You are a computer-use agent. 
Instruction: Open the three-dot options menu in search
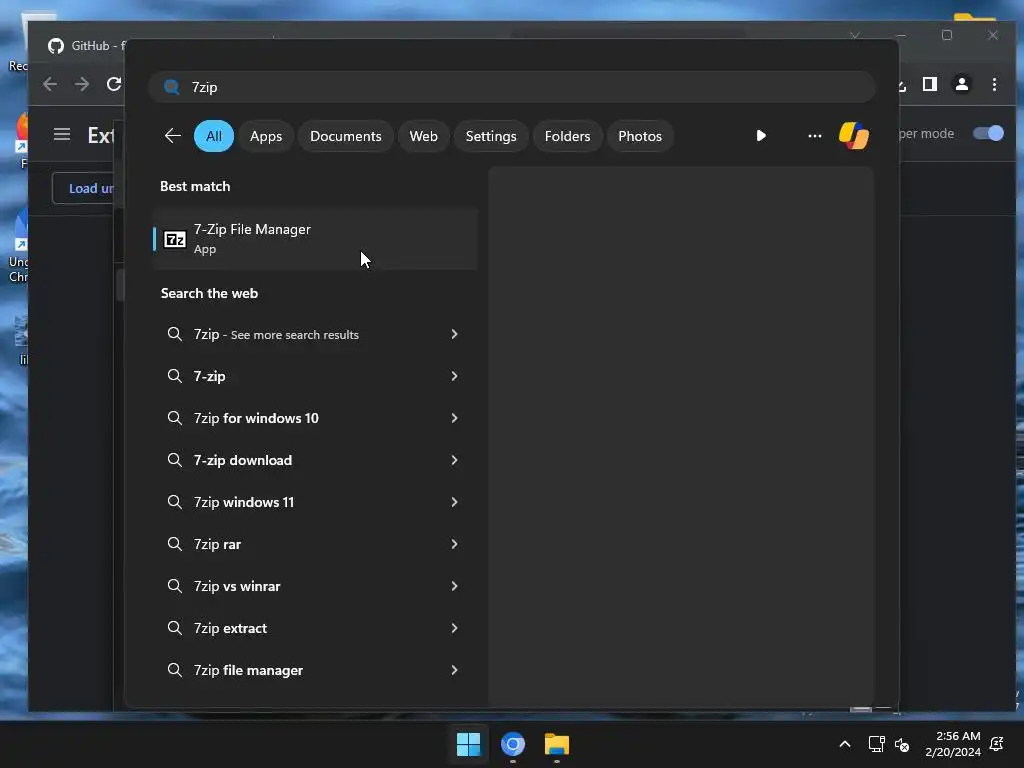[814, 136]
